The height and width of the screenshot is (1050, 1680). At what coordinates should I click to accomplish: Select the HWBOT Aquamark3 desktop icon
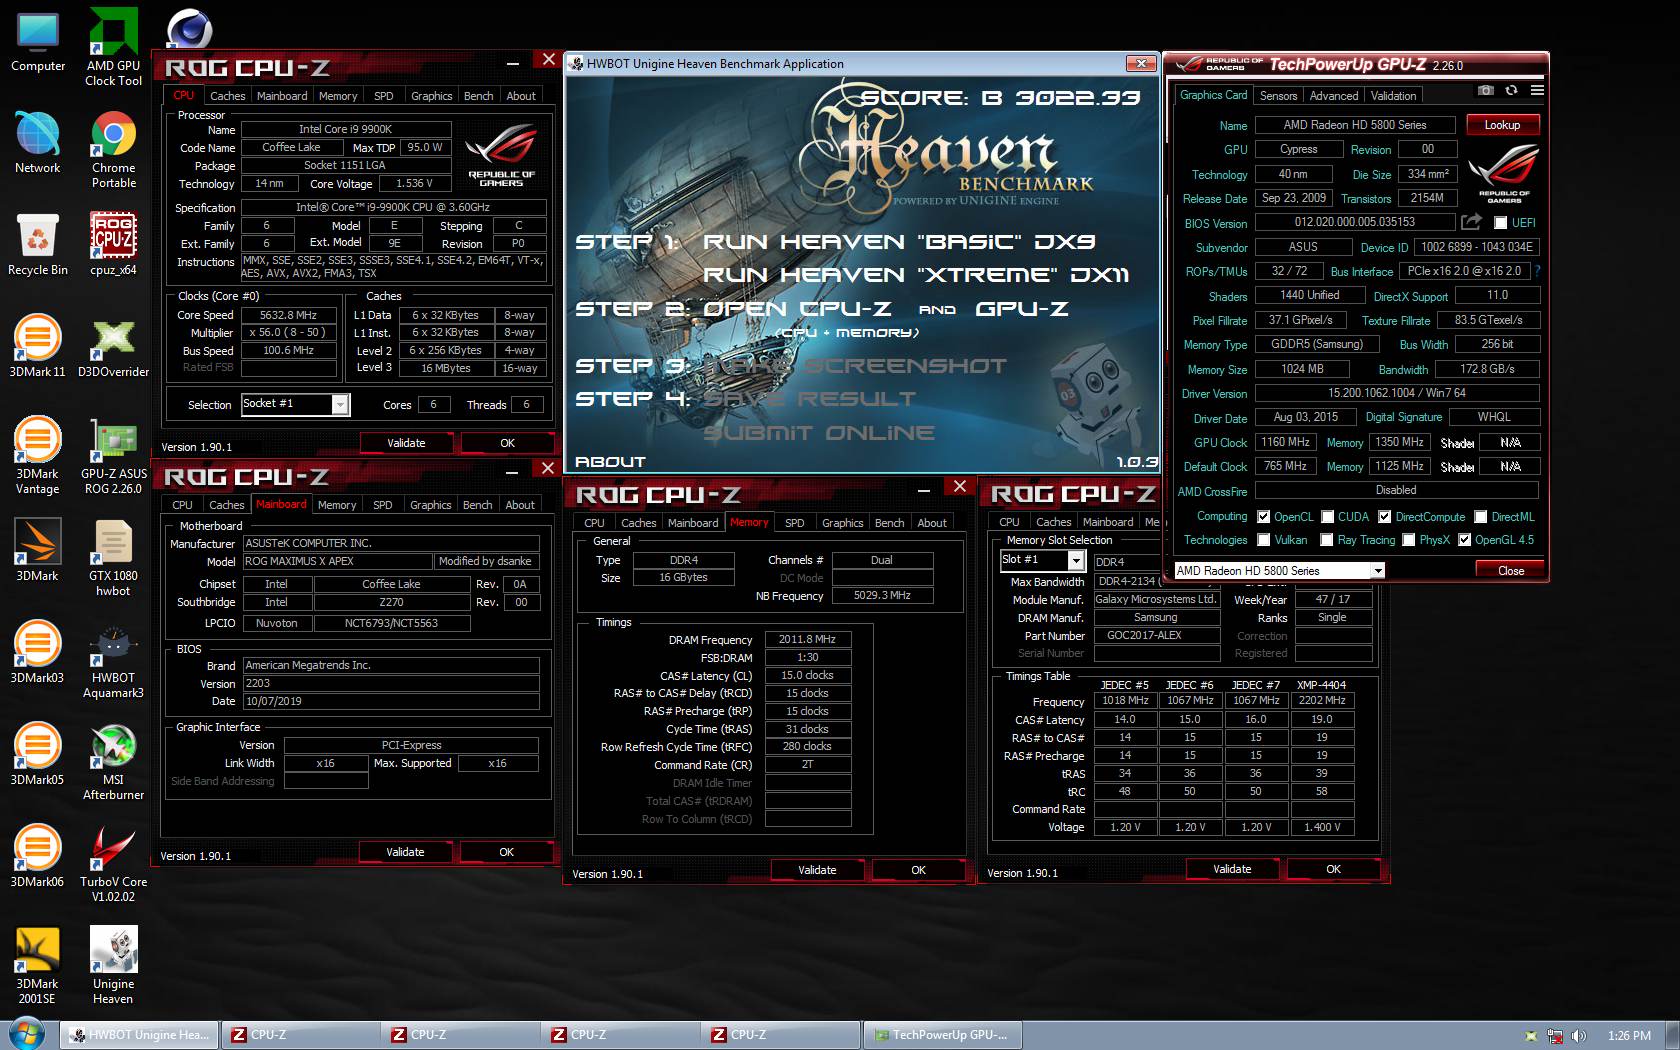tap(113, 660)
